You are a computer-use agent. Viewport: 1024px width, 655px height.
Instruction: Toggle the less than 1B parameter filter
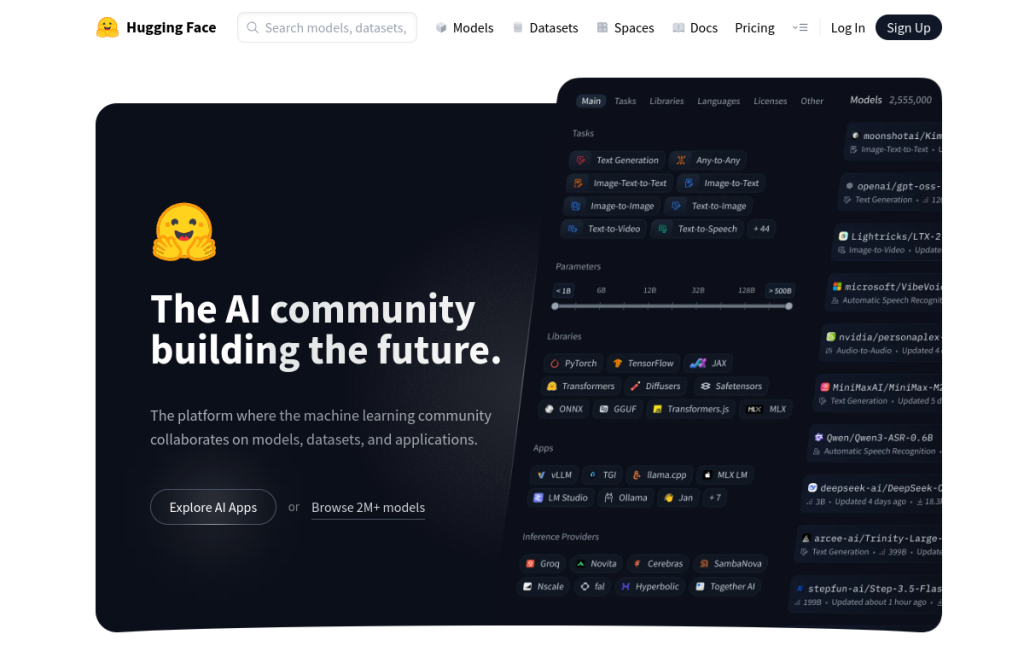tap(563, 291)
